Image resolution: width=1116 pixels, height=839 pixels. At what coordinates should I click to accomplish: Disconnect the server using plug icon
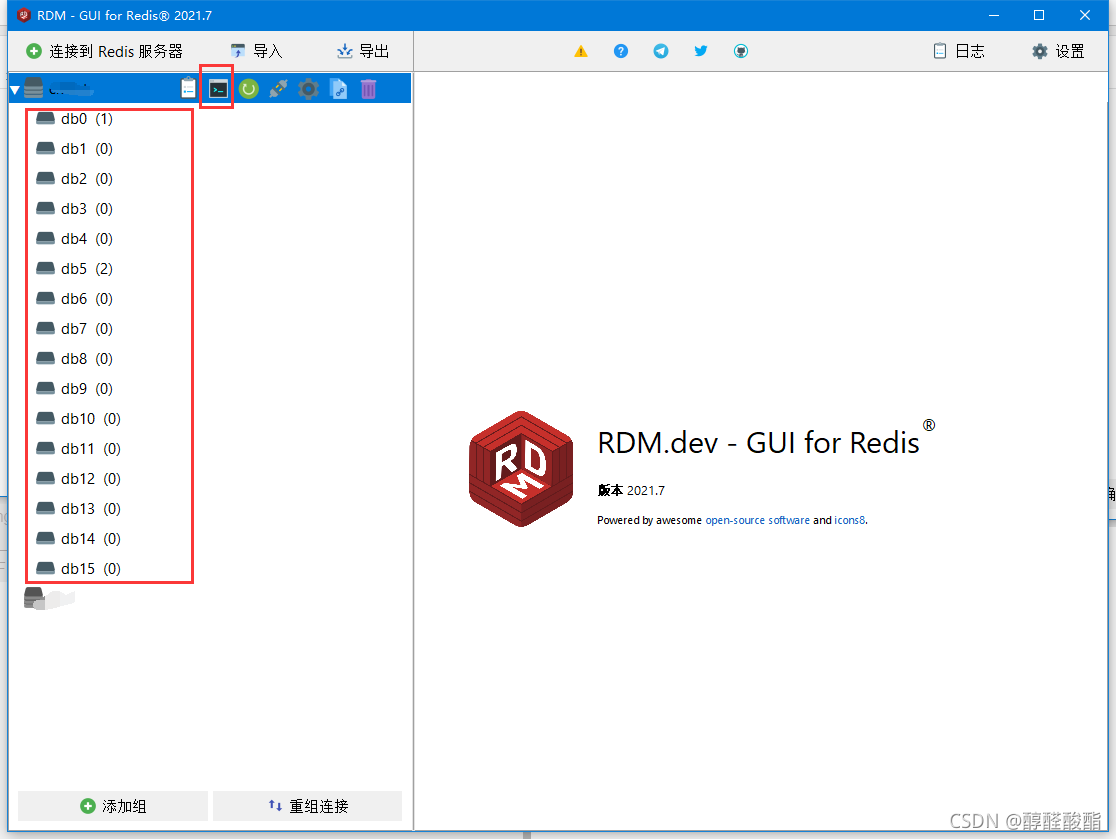[278, 89]
